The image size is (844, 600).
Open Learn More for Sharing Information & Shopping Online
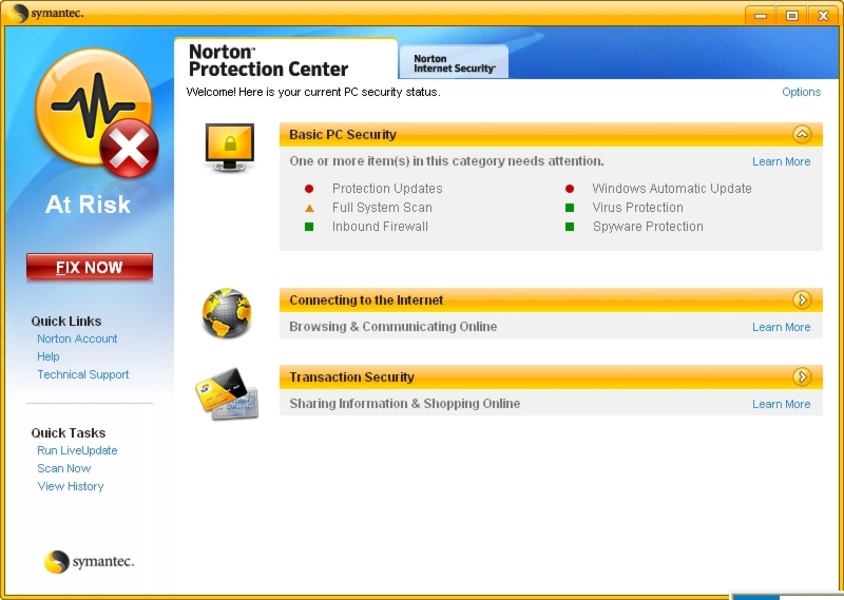(781, 404)
